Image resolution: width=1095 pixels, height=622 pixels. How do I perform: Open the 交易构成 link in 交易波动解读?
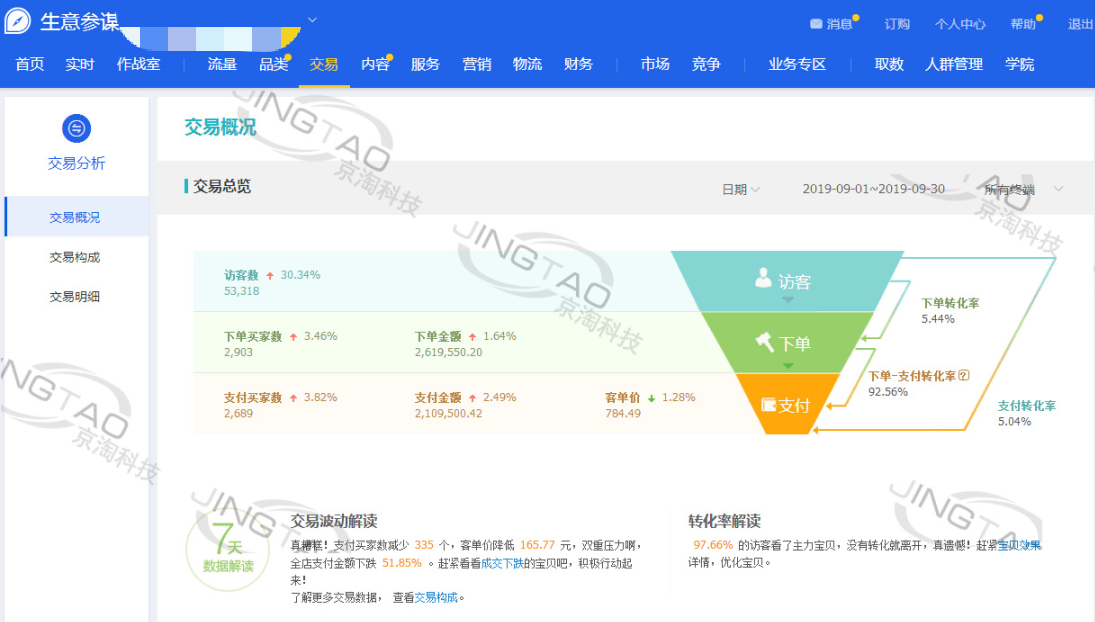tap(436, 597)
